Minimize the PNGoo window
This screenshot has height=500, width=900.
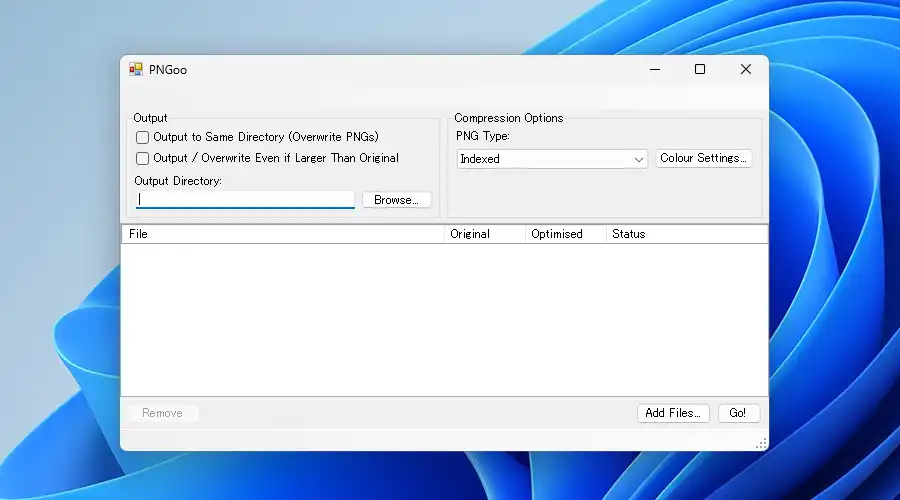click(x=655, y=69)
